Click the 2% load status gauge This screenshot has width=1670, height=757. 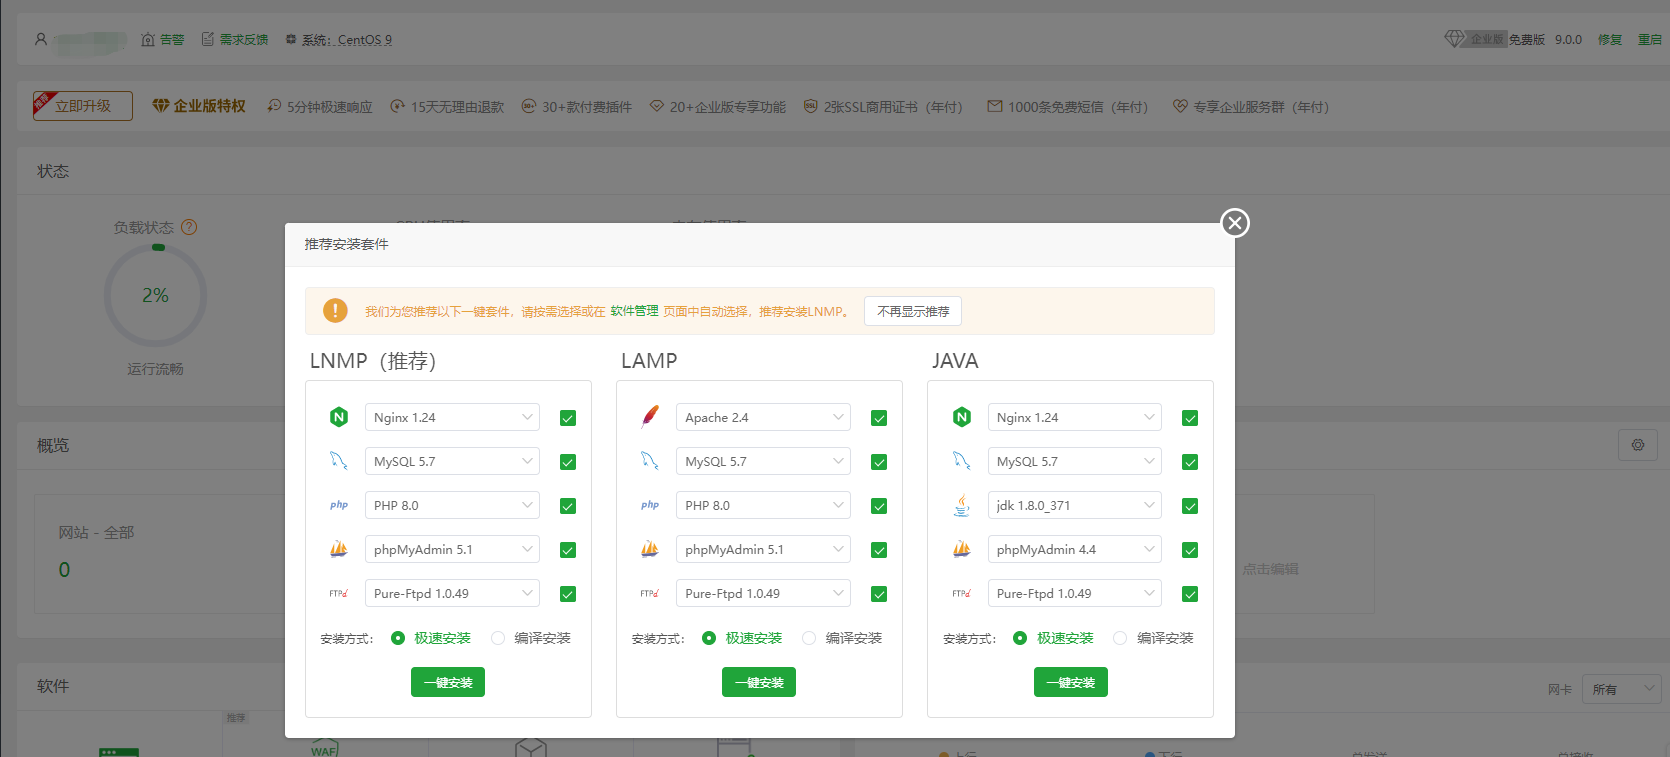(x=155, y=296)
